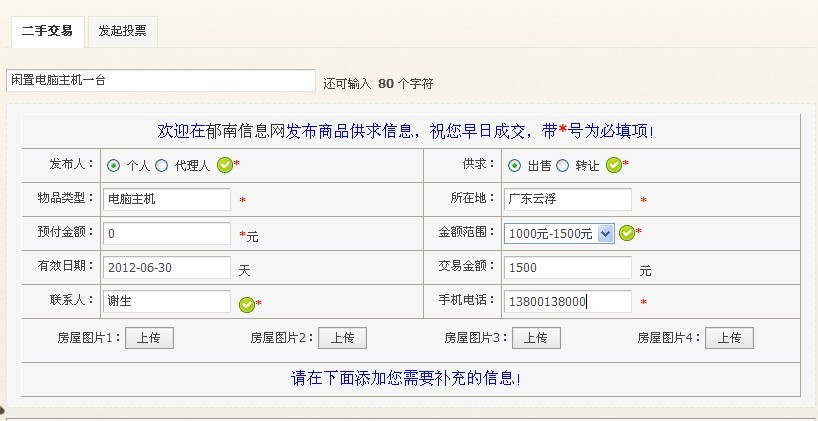Click the 发布人 label

tap(72, 164)
